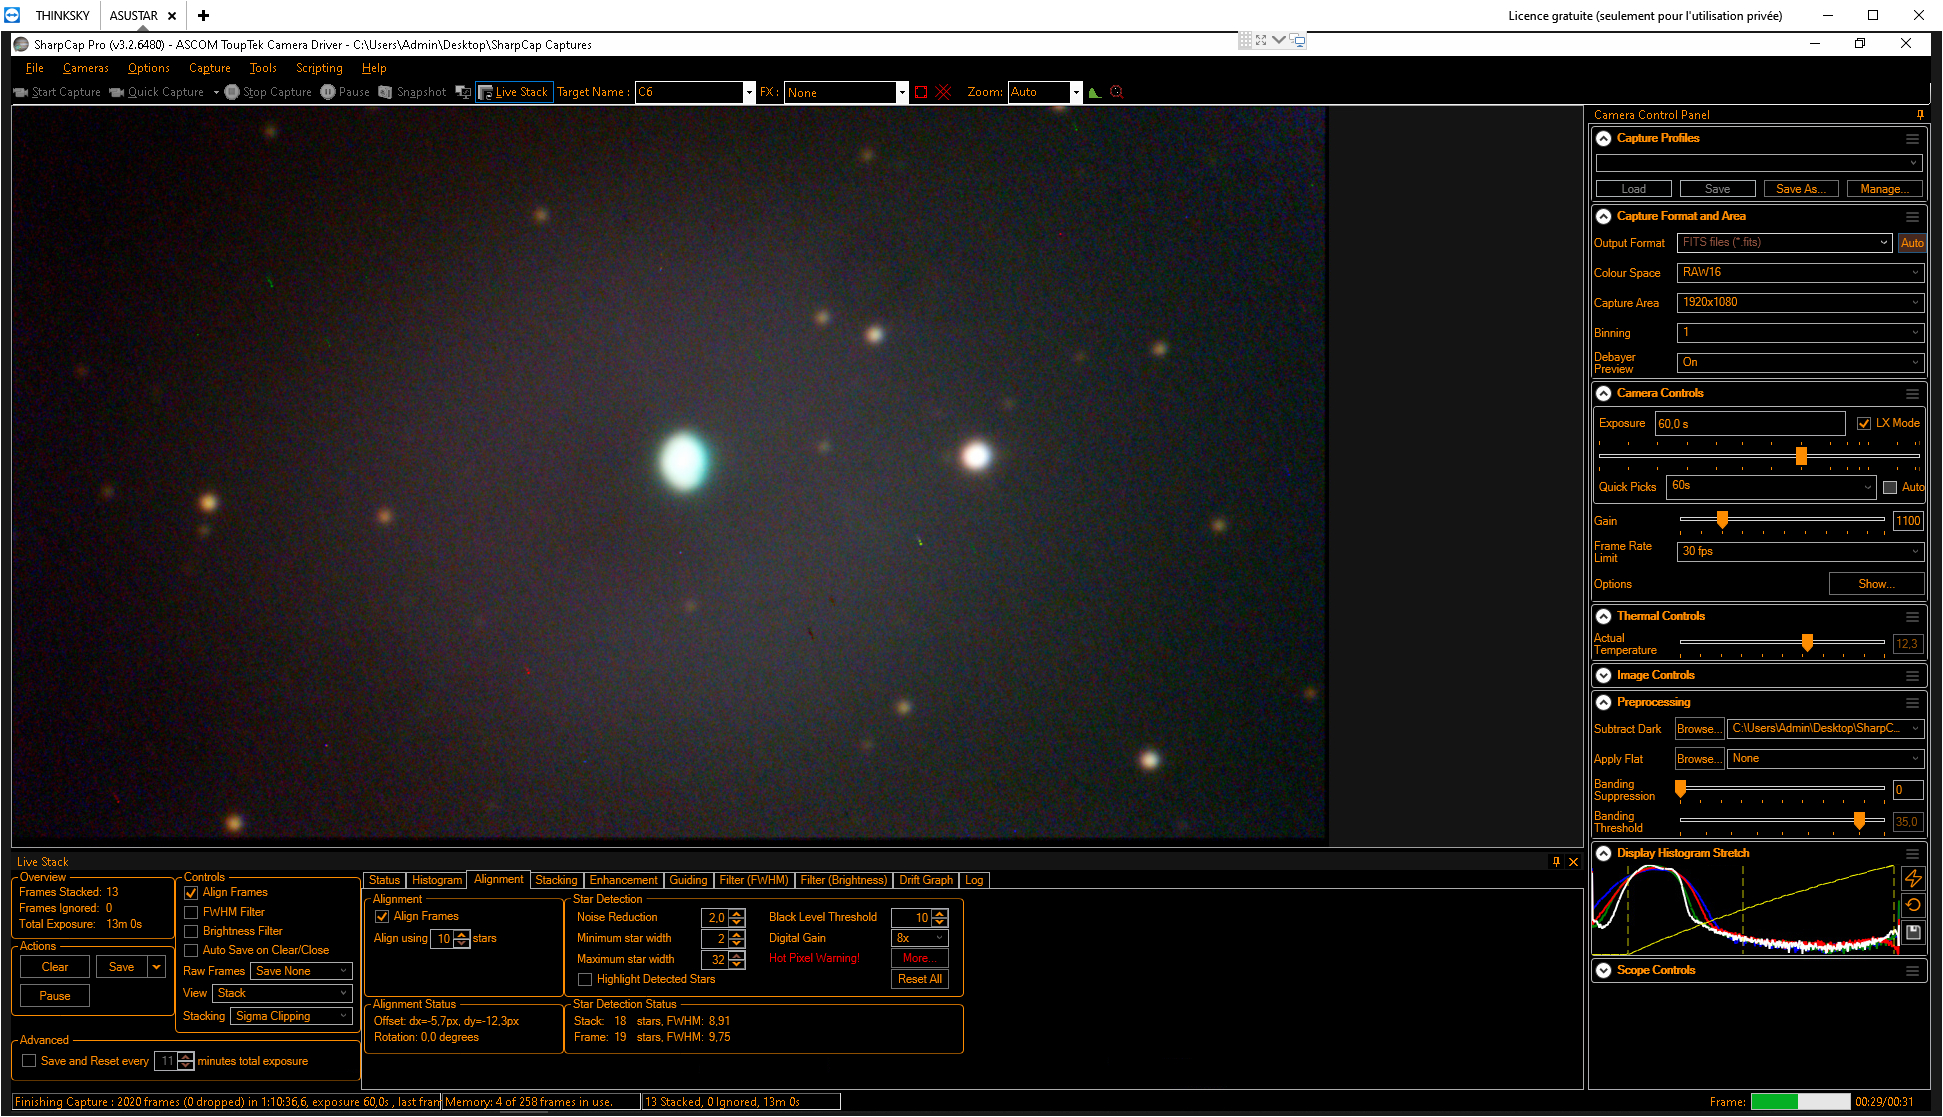Toggle the LX Mode checkbox
Image resolution: width=1943 pixels, height=1117 pixels.
(1864, 423)
